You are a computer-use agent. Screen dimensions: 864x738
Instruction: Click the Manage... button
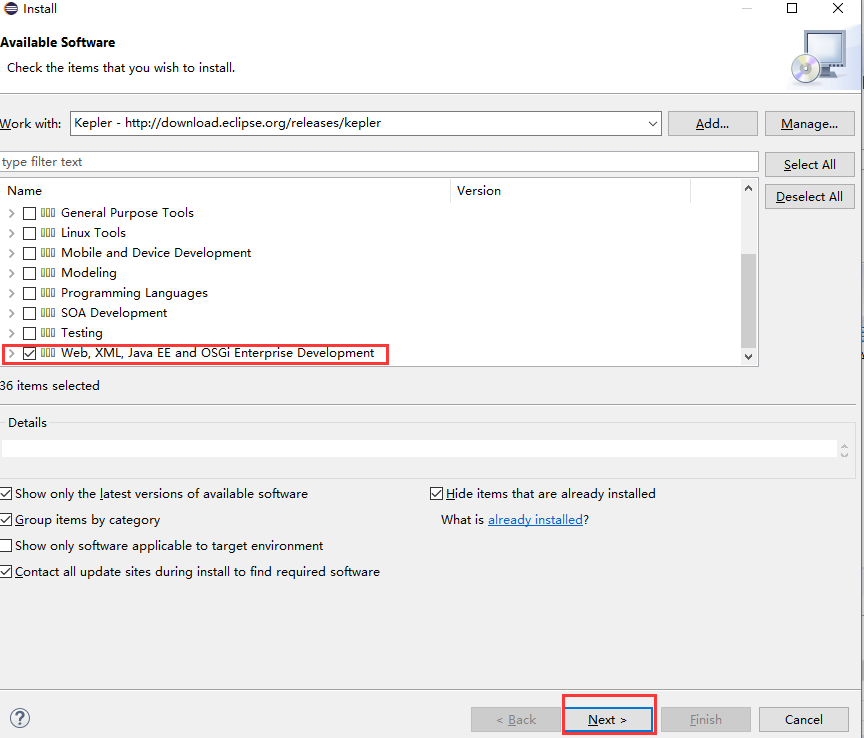(x=809, y=123)
